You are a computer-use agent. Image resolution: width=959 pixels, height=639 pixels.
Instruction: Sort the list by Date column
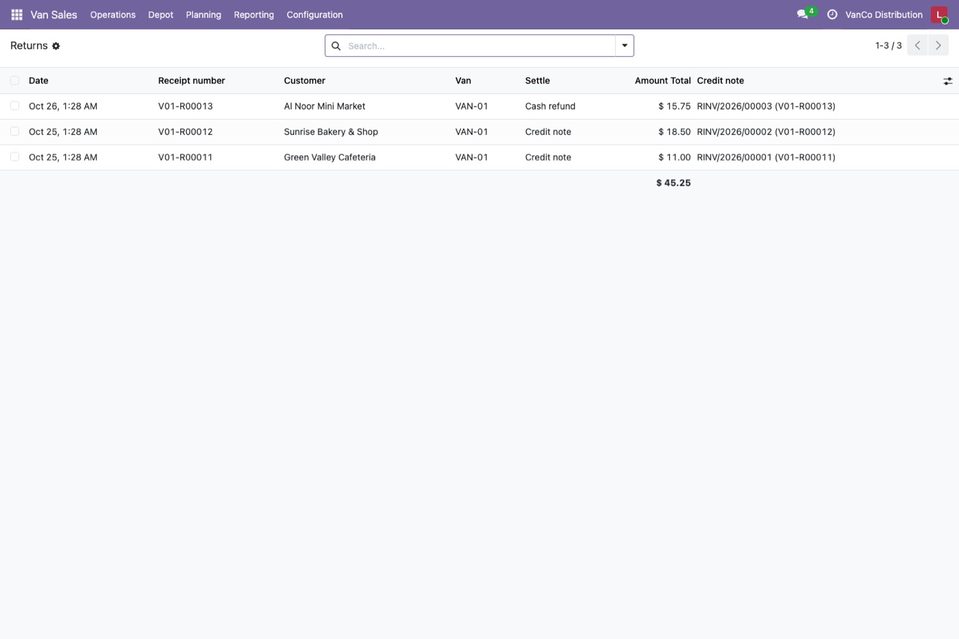pos(39,81)
